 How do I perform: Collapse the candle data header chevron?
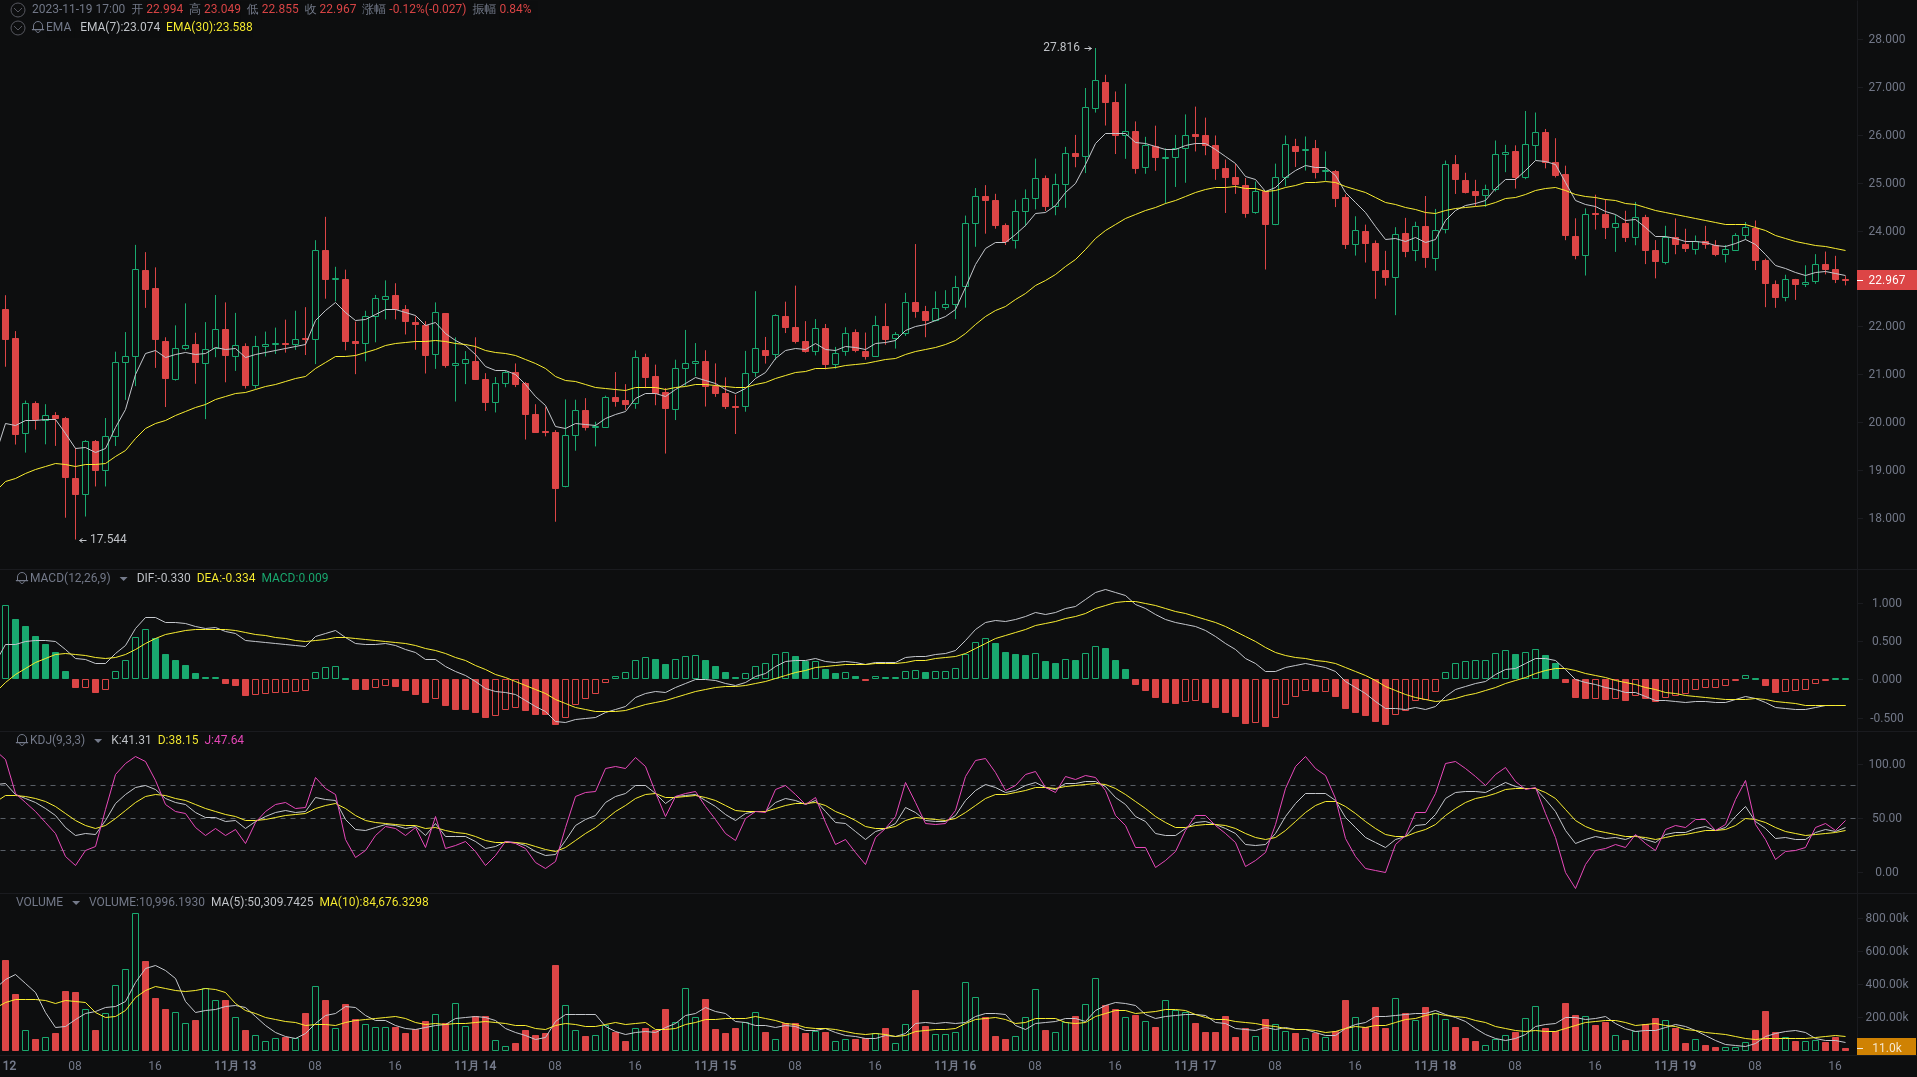(x=17, y=9)
